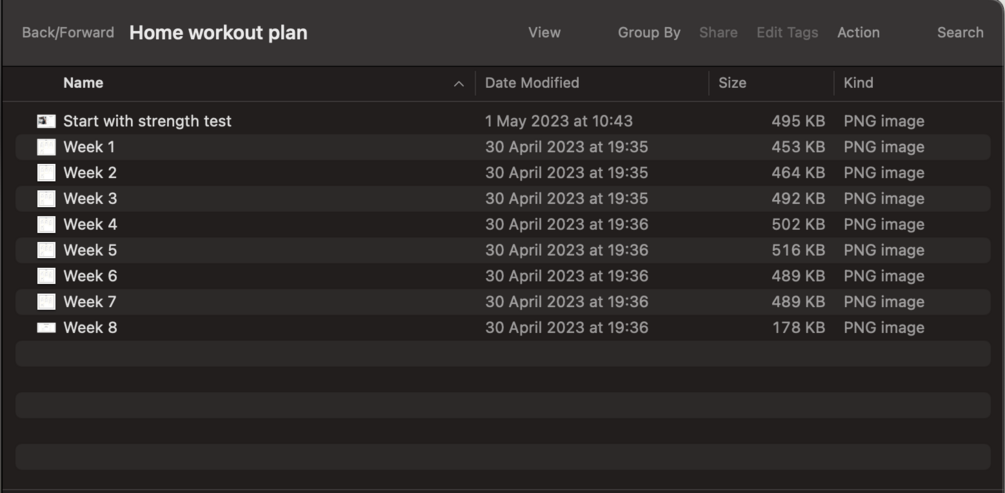Screen dimensions: 1005x493
Task: Click the Back/Forward navigation button
Action: pos(68,33)
